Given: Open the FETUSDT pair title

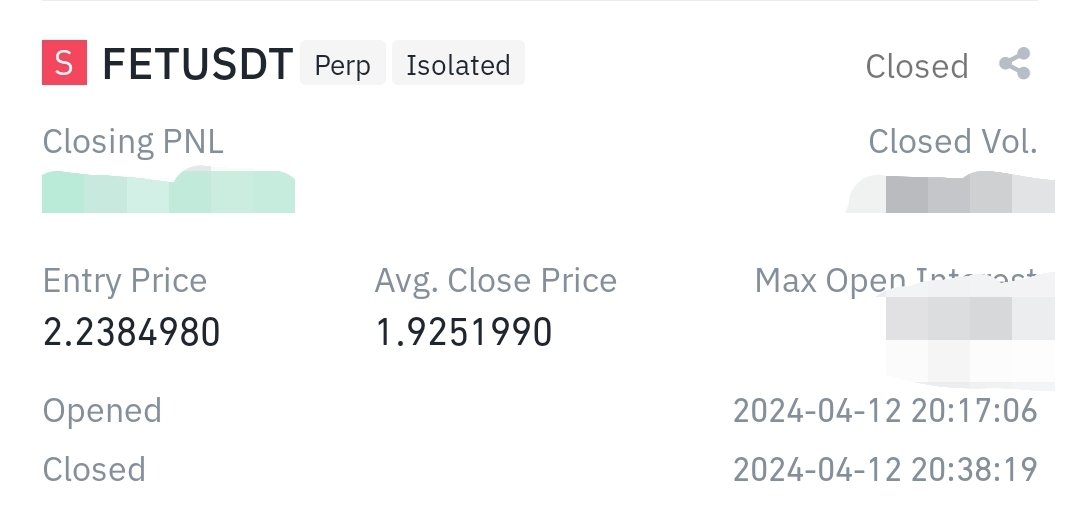Looking at the screenshot, I should (198, 64).
